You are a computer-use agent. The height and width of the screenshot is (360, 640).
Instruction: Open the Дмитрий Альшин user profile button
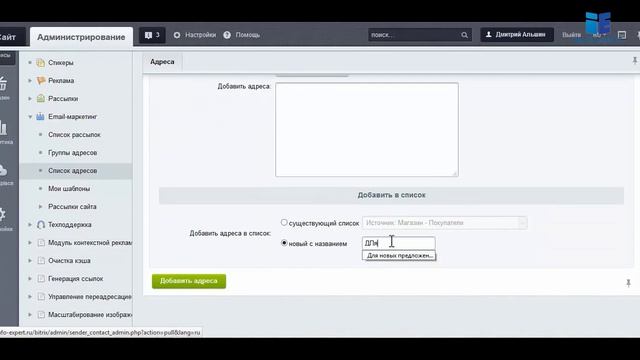coord(517,35)
